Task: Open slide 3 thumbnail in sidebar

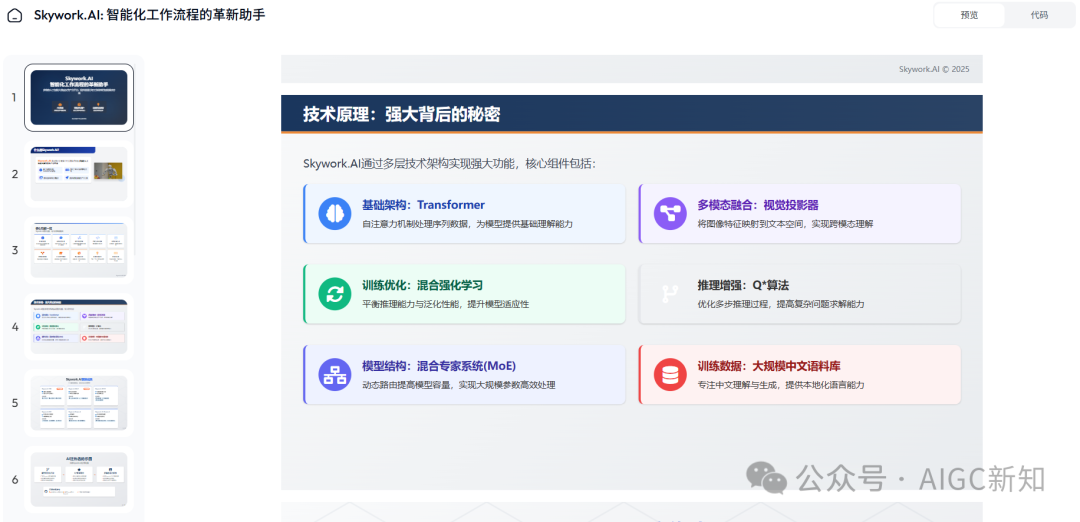Action: (x=79, y=250)
